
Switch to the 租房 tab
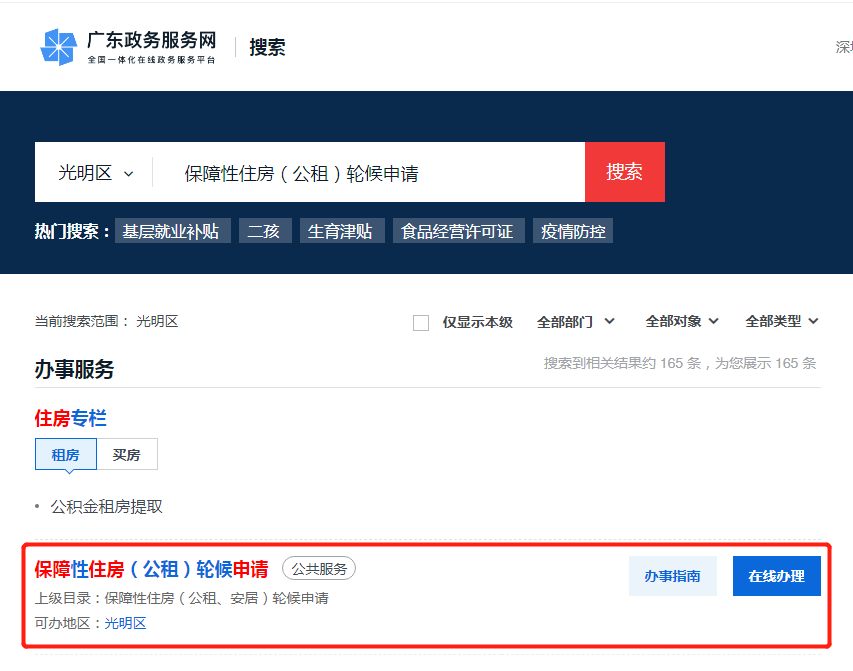point(66,455)
